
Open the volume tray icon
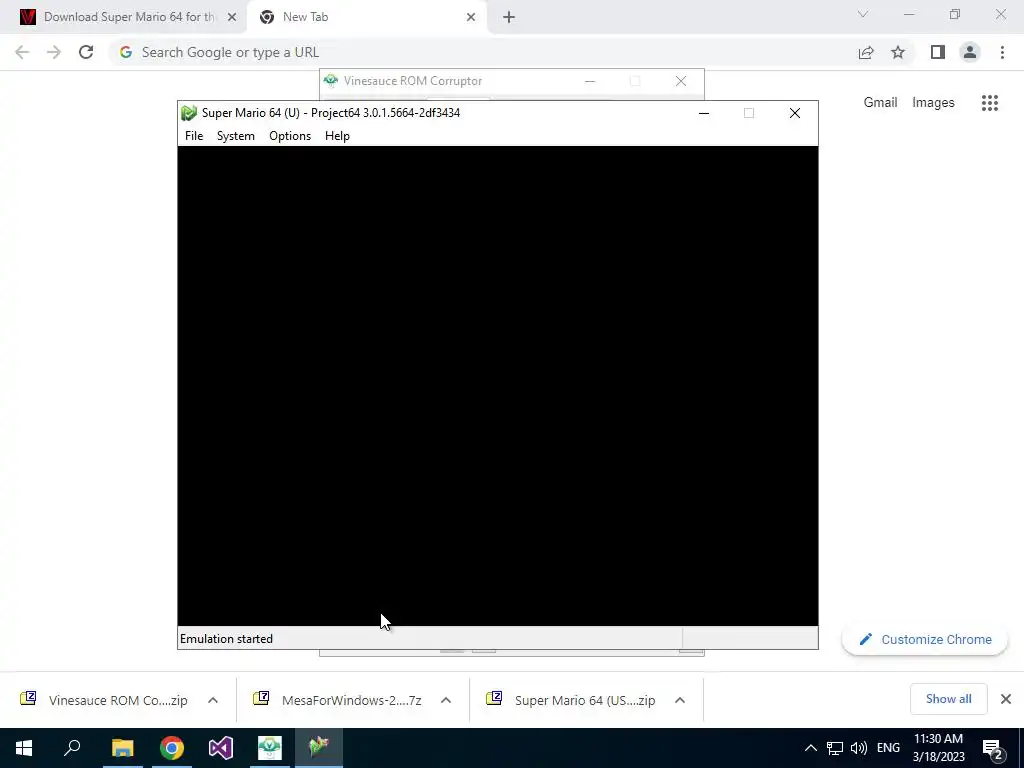point(859,748)
